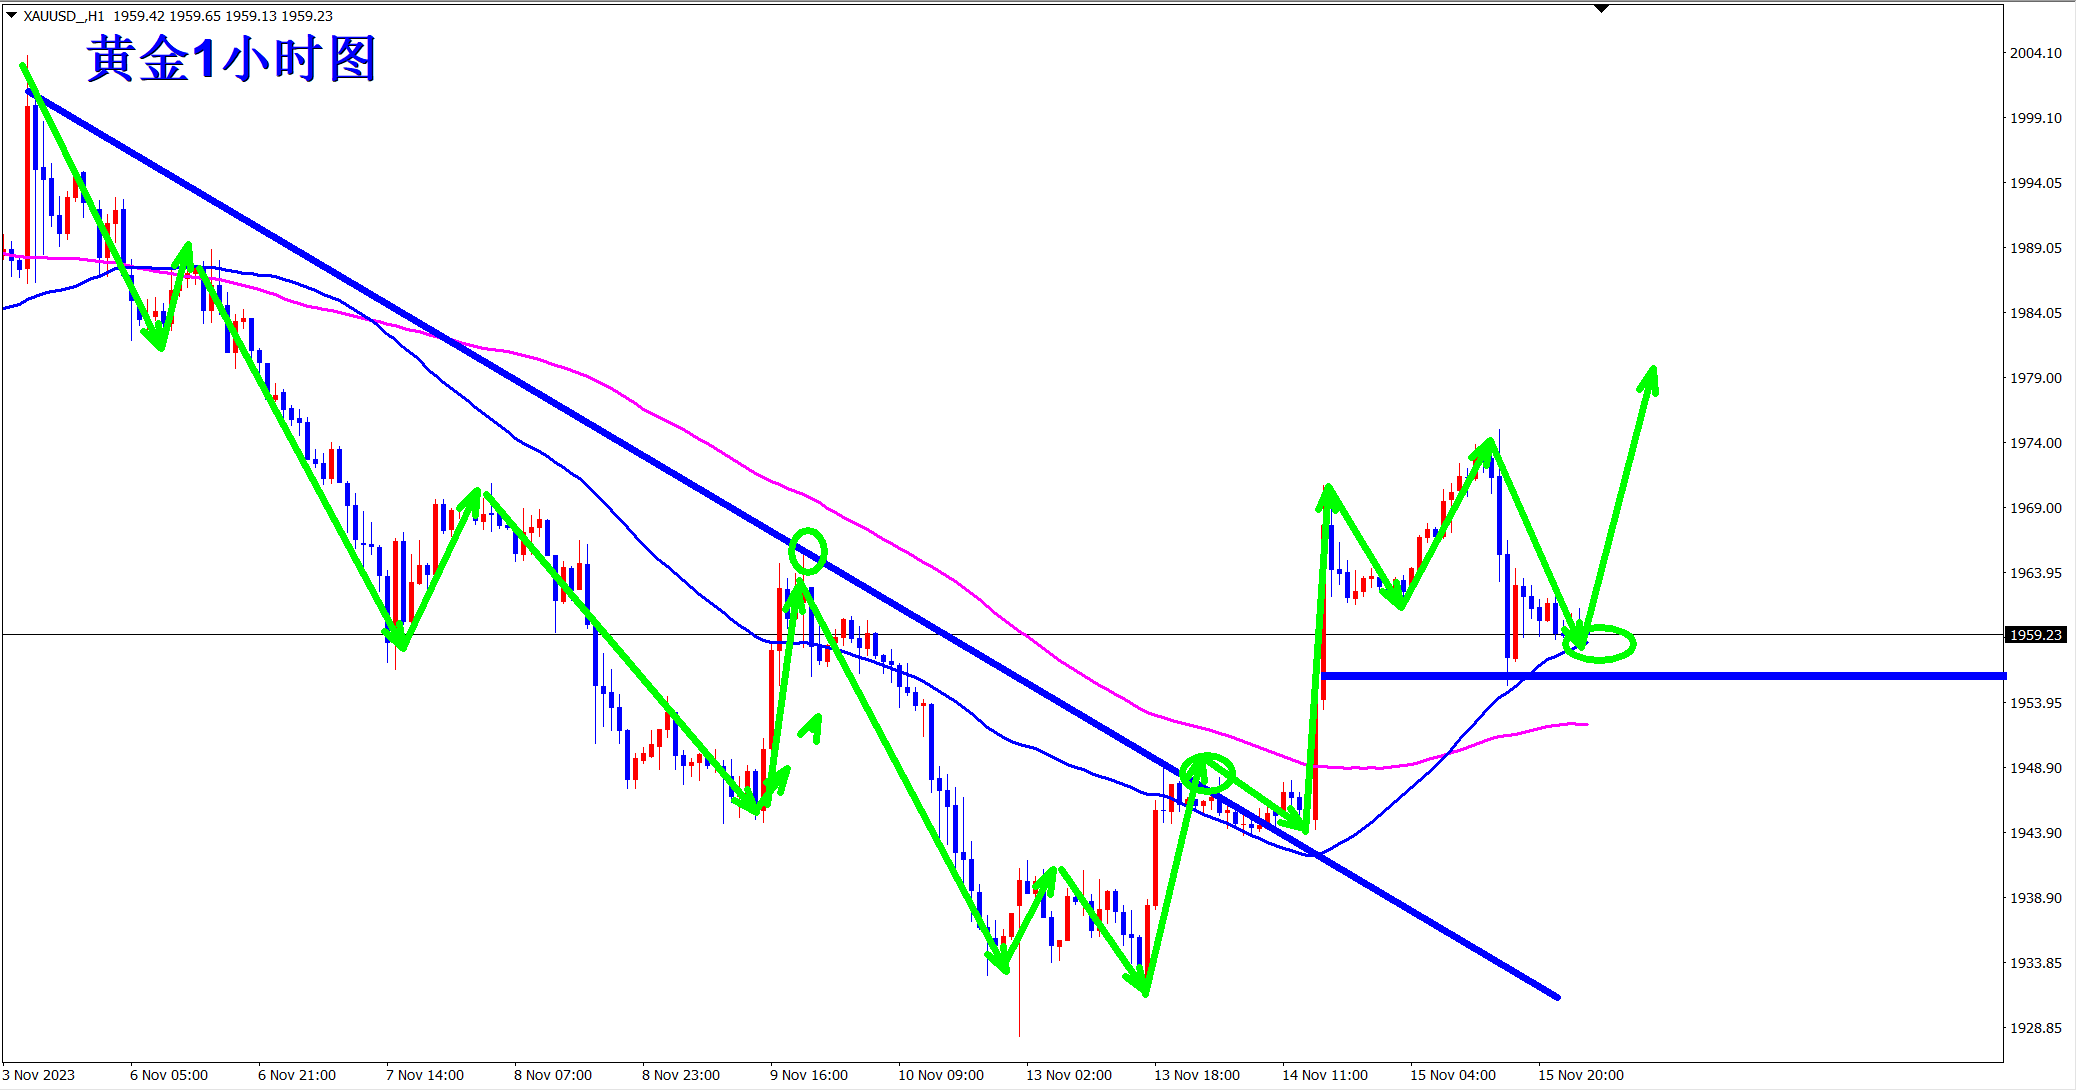Click the current price label 1959.23
The image size is (2076, 1091).
(x=2035, y=635)
